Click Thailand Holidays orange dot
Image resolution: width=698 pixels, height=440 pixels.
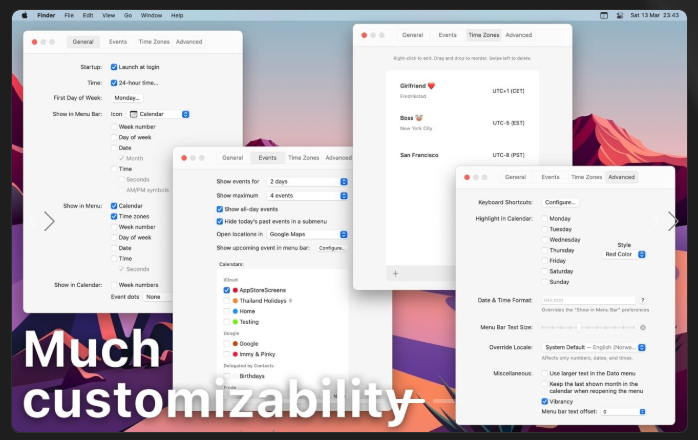point(235,301)
